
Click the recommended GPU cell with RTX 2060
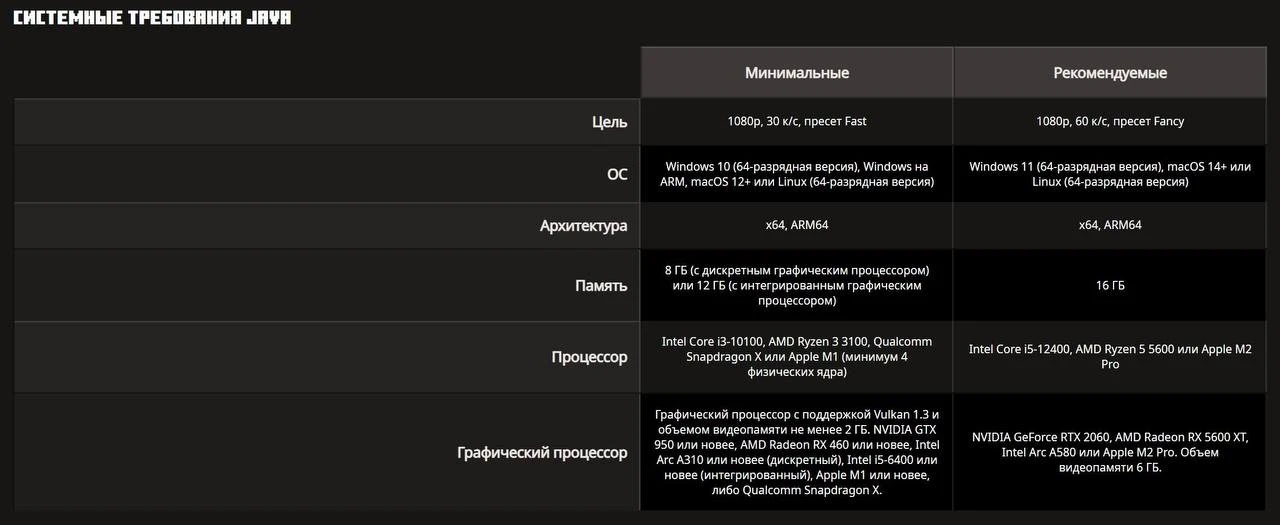[1110, 452]
